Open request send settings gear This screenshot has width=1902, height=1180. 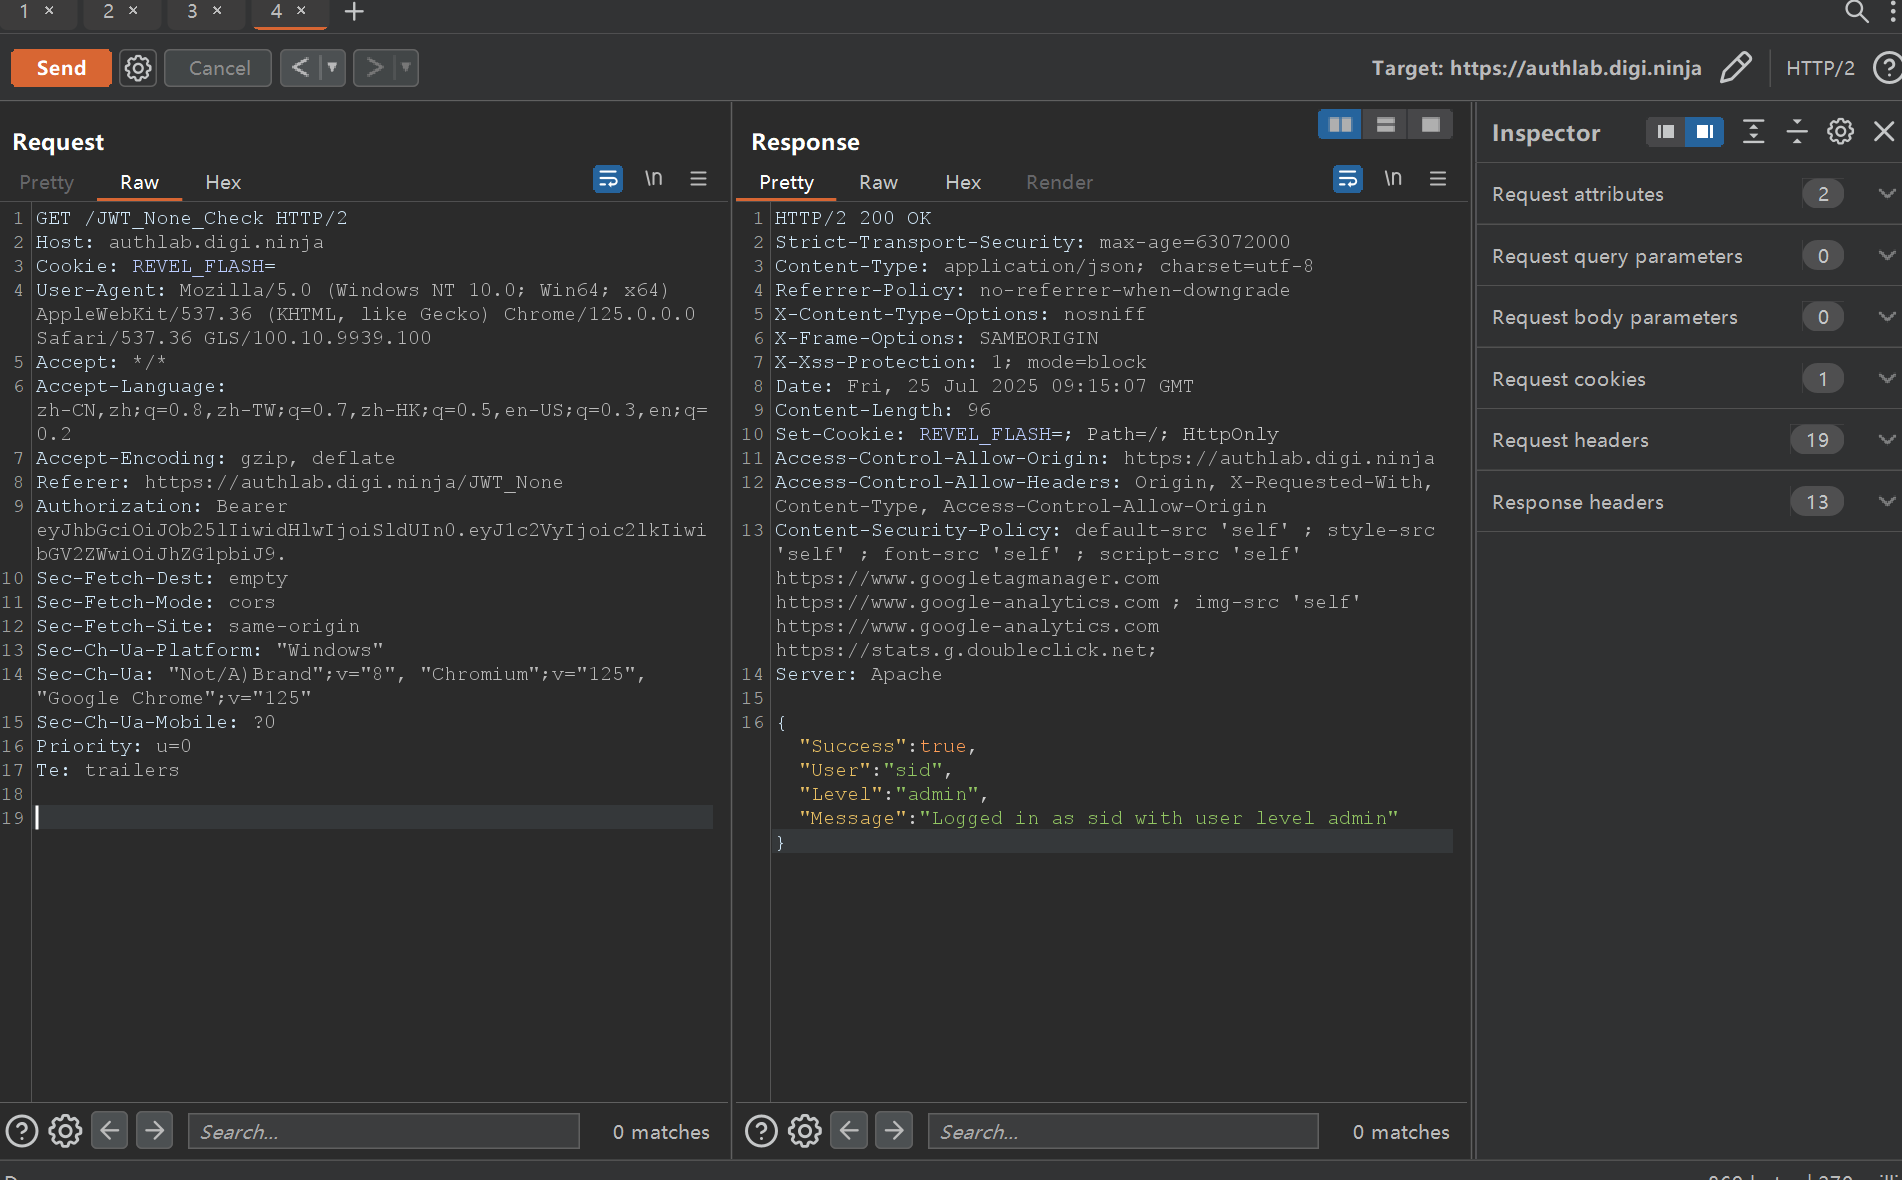click(x=138, y=68)
